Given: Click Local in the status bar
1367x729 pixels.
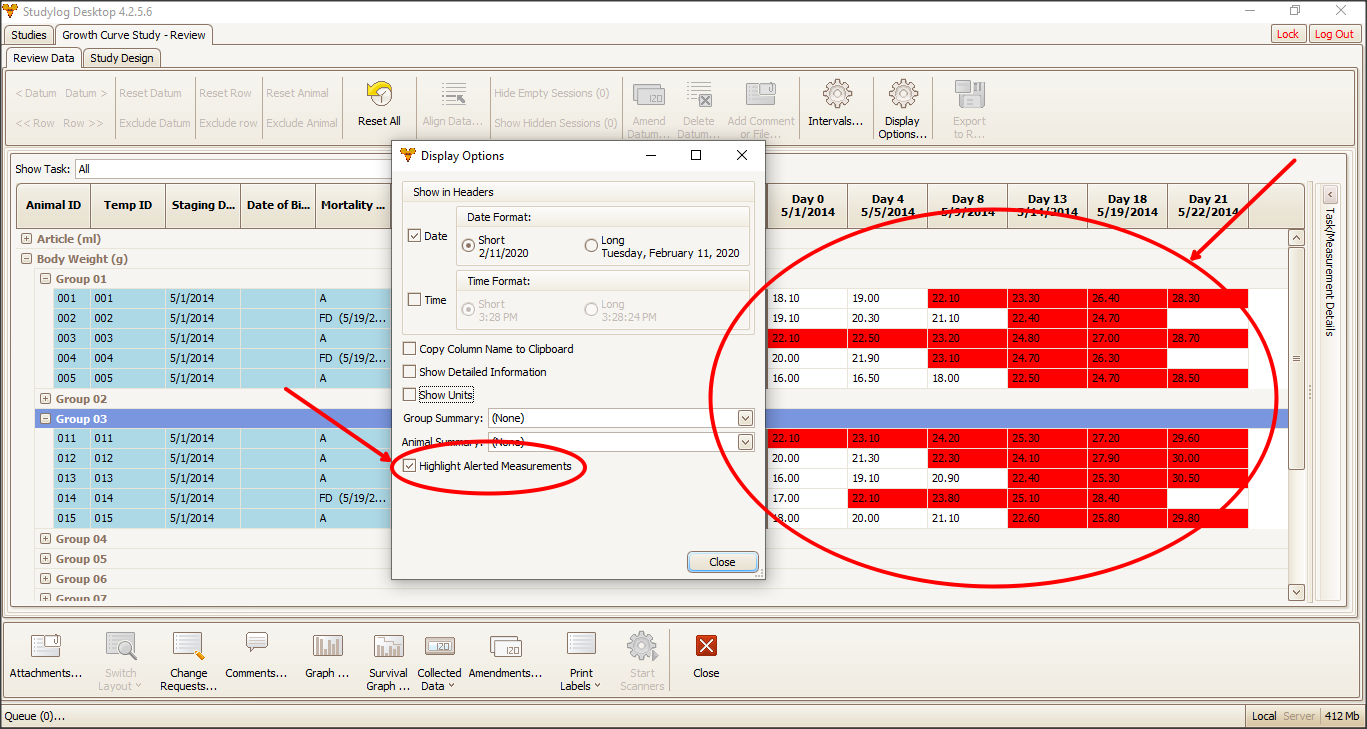Looking at the screenshot, I should [1264, 716].
